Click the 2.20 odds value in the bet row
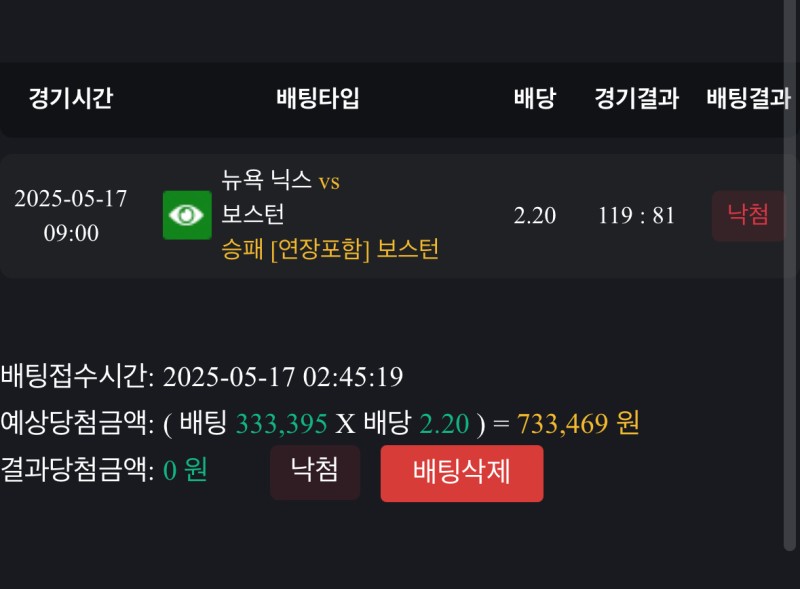This screenshot has height=589, width=800. pyautogui.click(x=535, y=216)
